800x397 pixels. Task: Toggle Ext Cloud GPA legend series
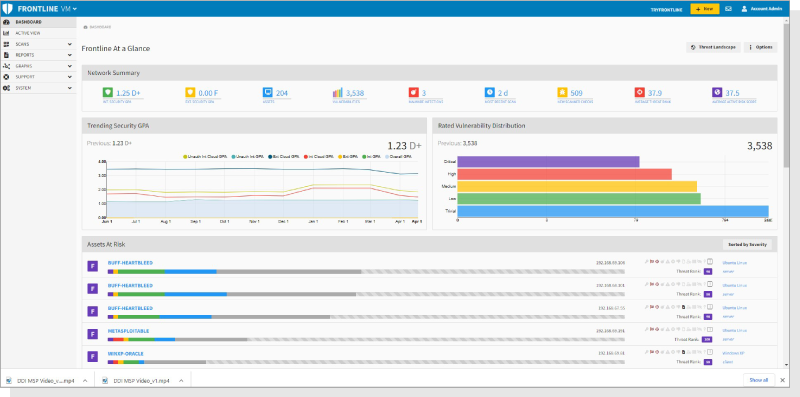[x=283, y=157]
